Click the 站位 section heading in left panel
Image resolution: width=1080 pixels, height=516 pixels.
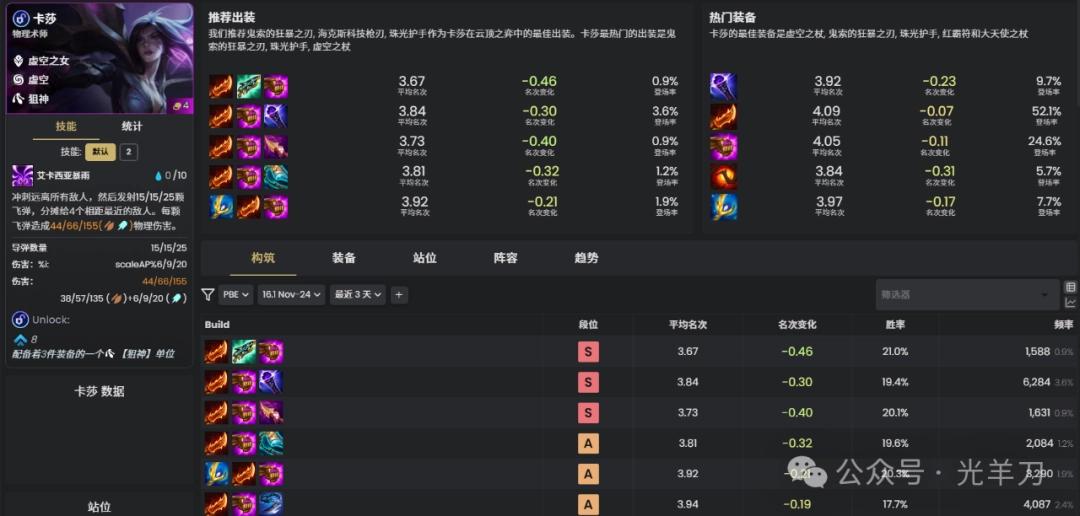click(99, 506)
